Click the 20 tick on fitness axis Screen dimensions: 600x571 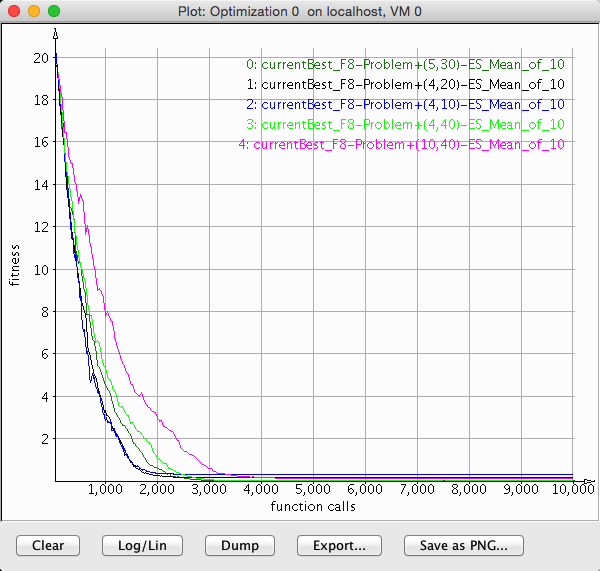(41, 57)
